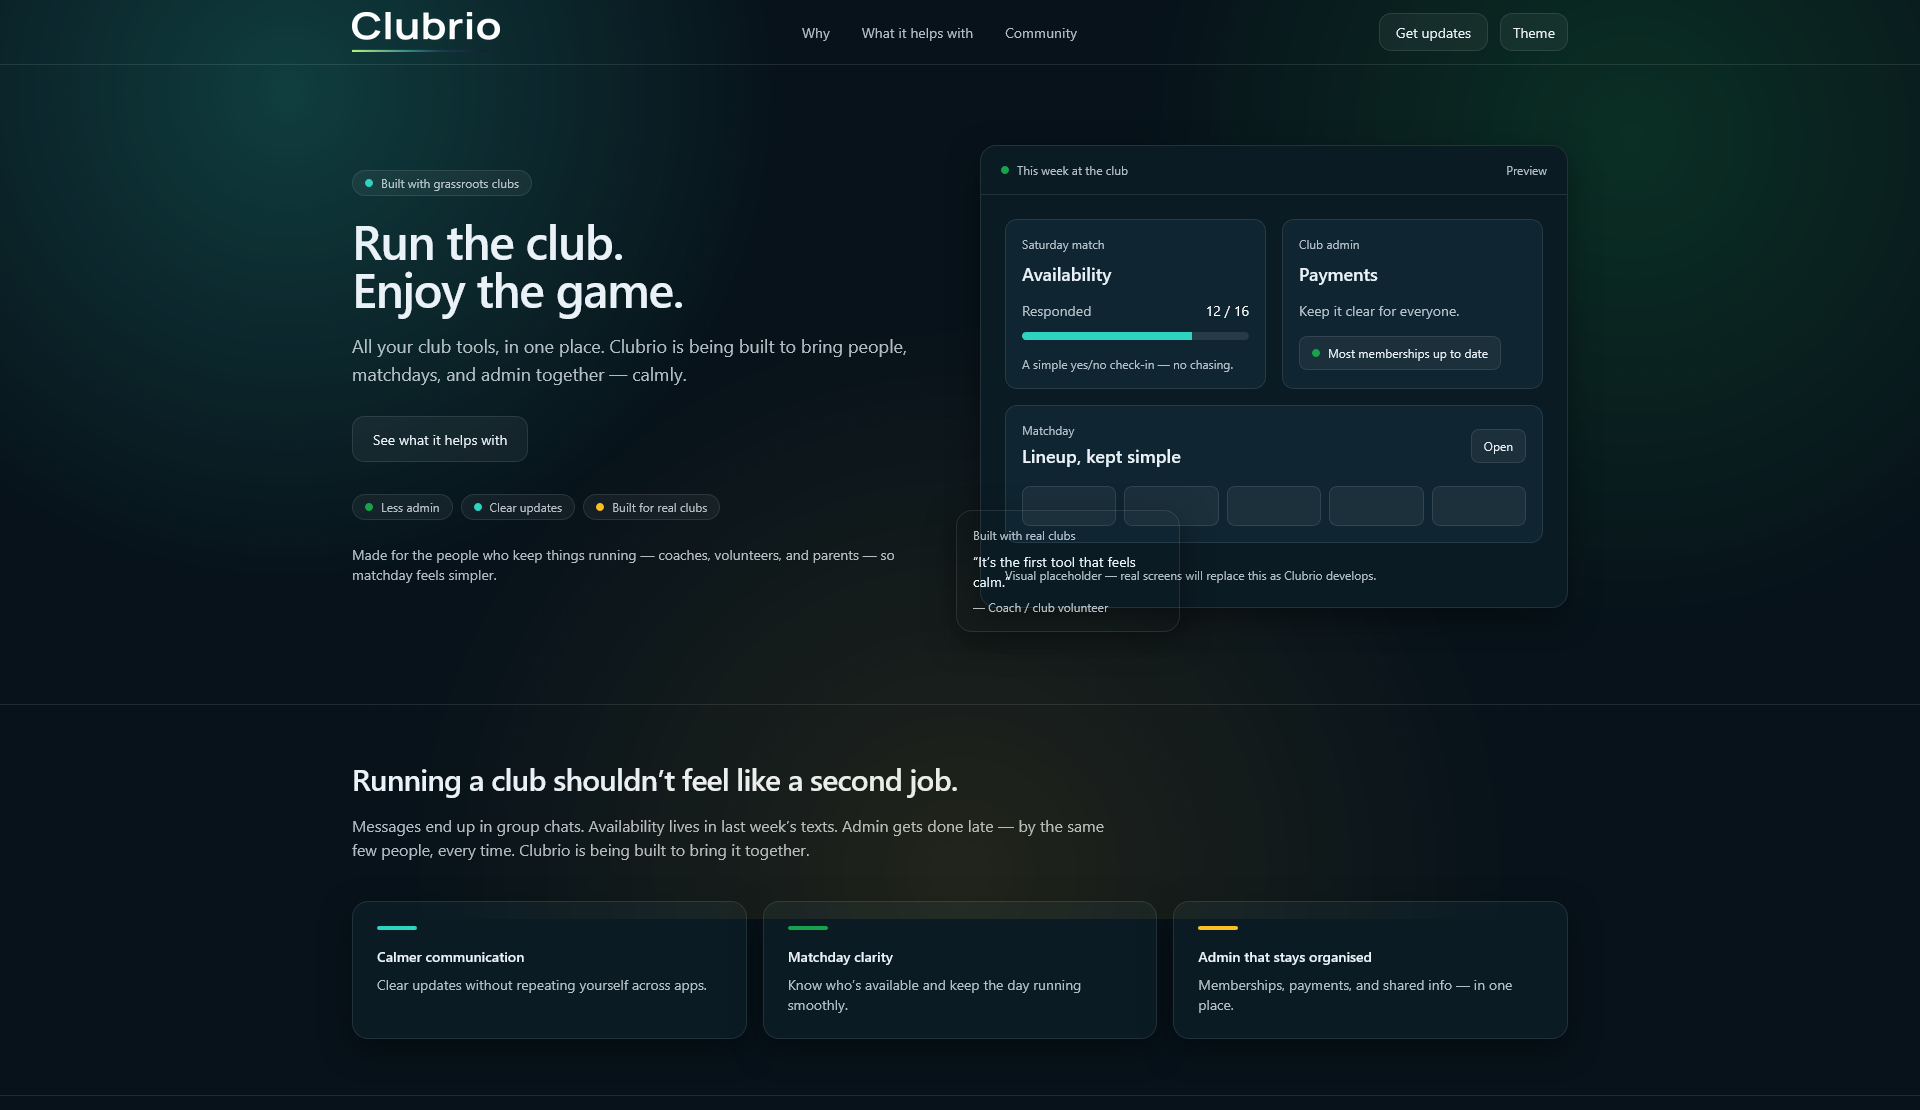Open the Admin that stays organised card
Viewport: 1920px width, 1110px height.
point(1370,970)
